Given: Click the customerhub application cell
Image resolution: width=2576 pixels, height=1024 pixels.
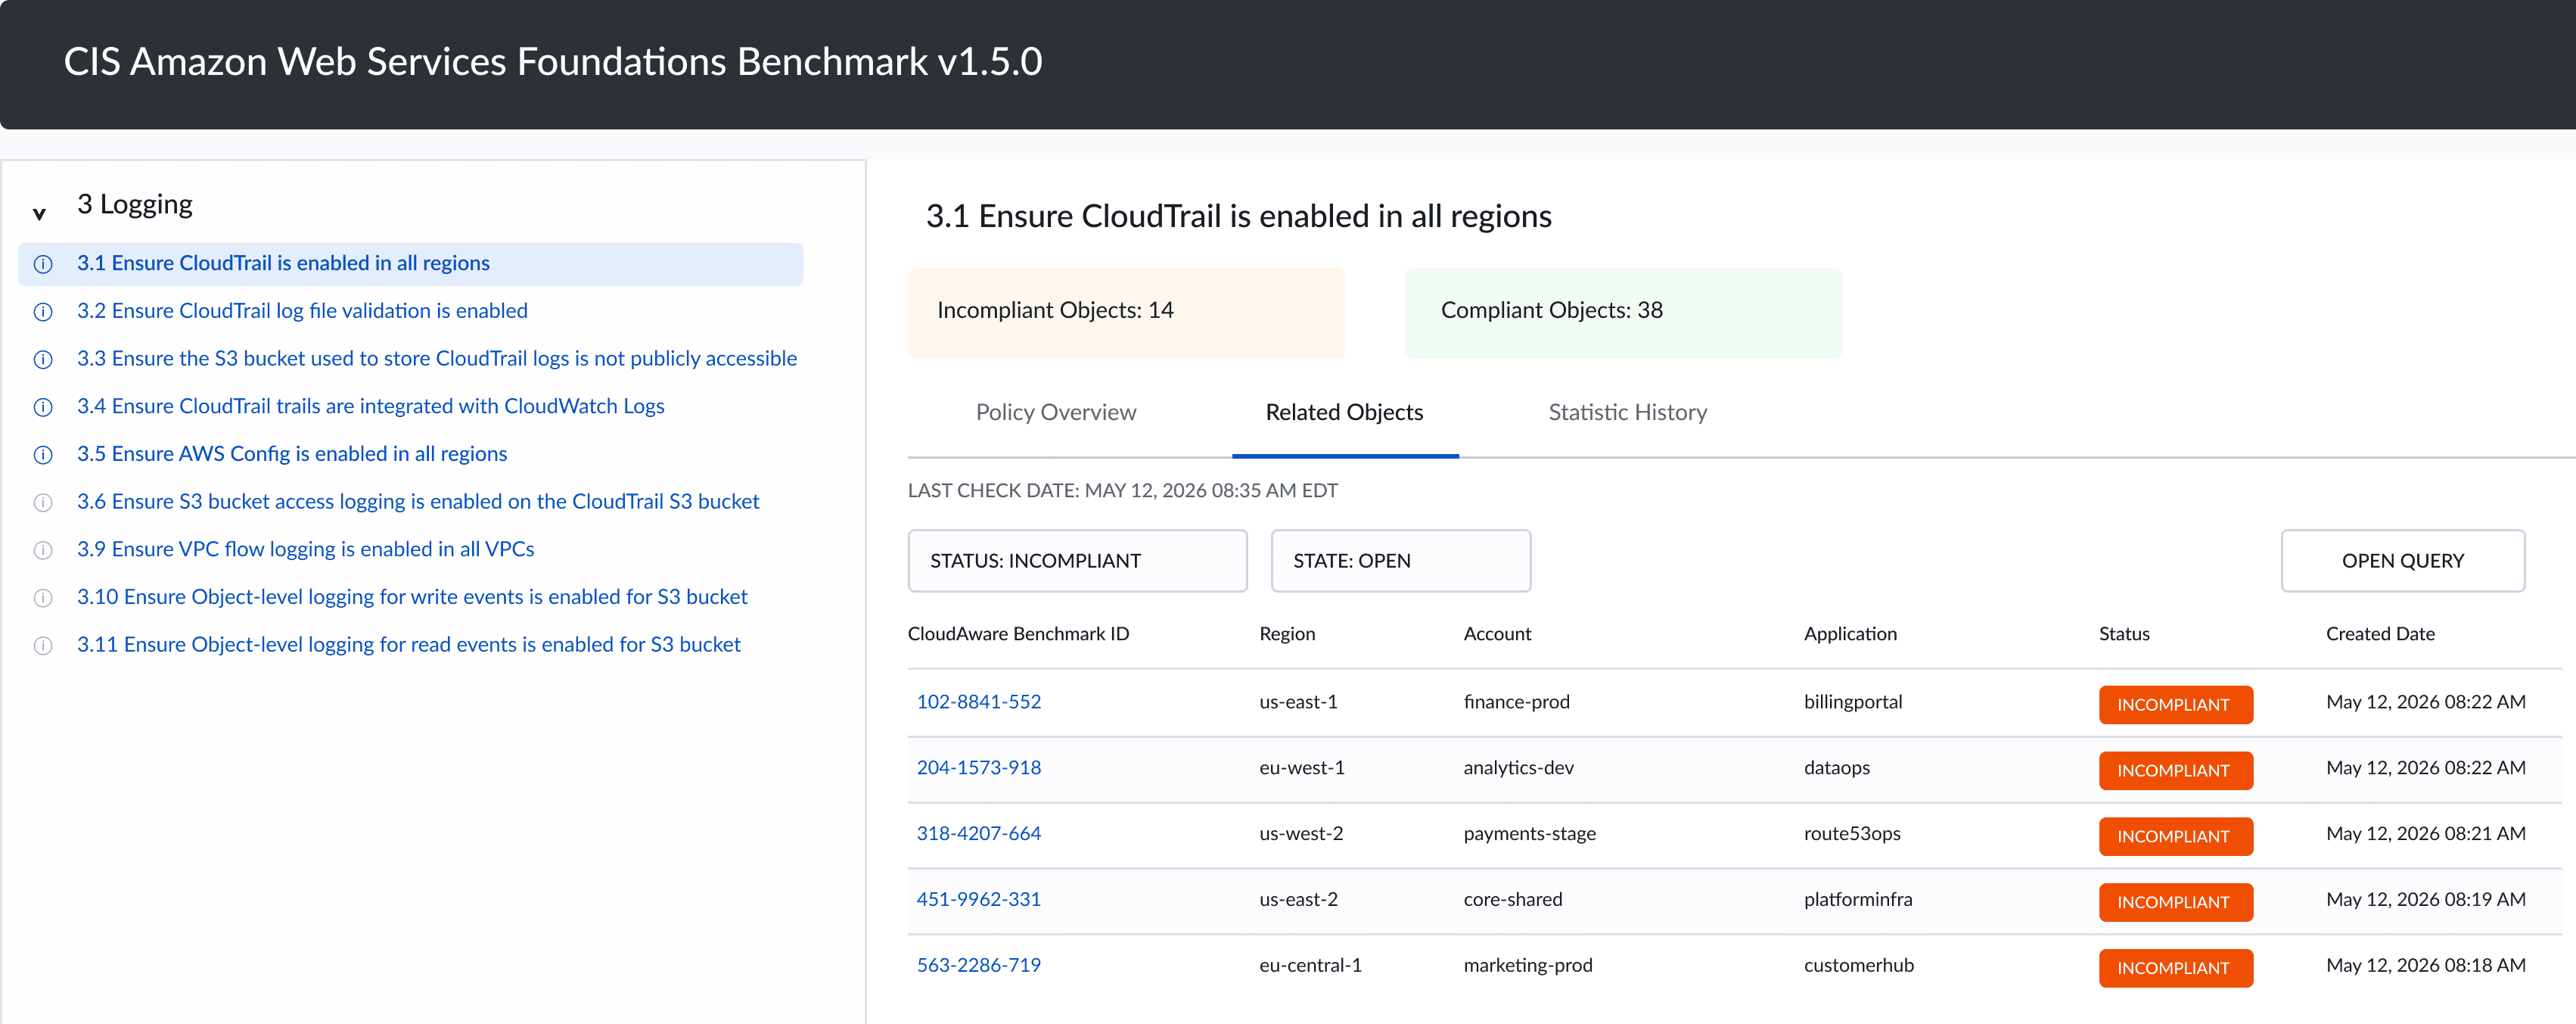Looking at the screenshot, I should click(x=1858, y=965).
